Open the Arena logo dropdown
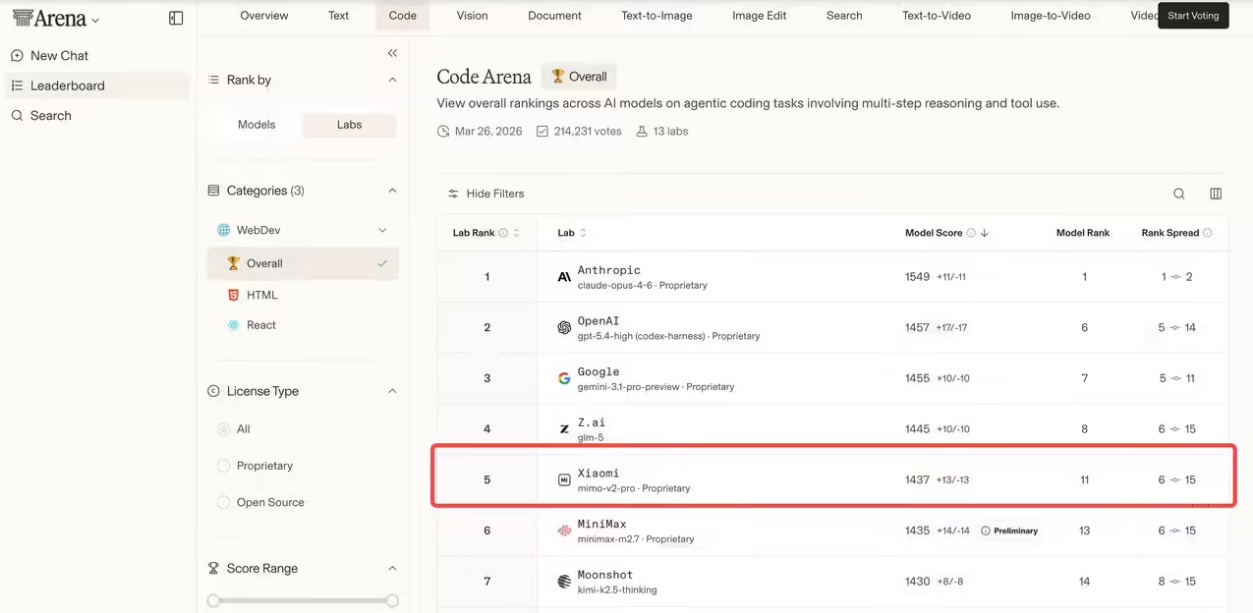This screenshot has width=1253, height=613. coord(56,18)
